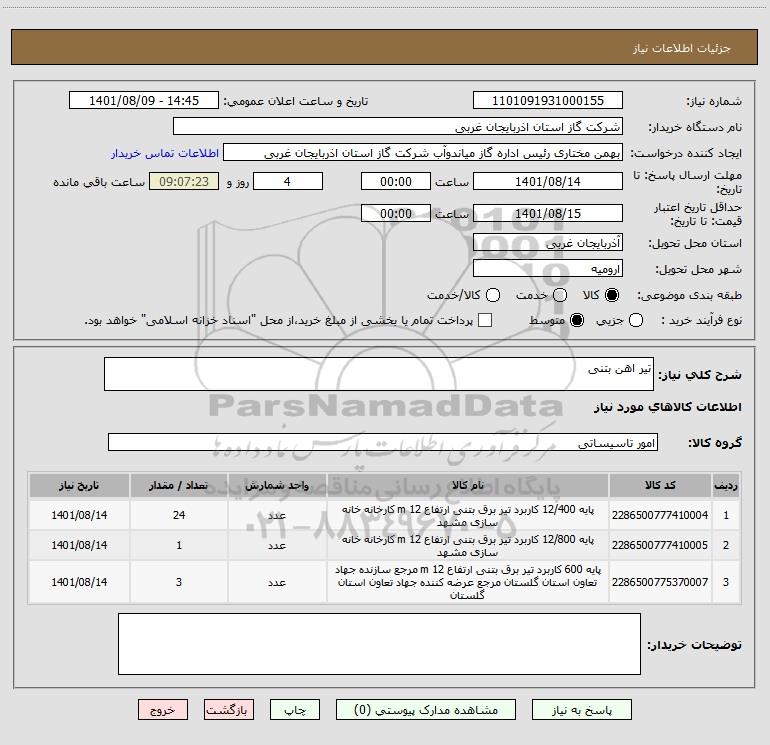The width and height of the screenshot is (770, 745).
Task: Click the goods group field امور تاسیساتی
Action: (383, 442)
